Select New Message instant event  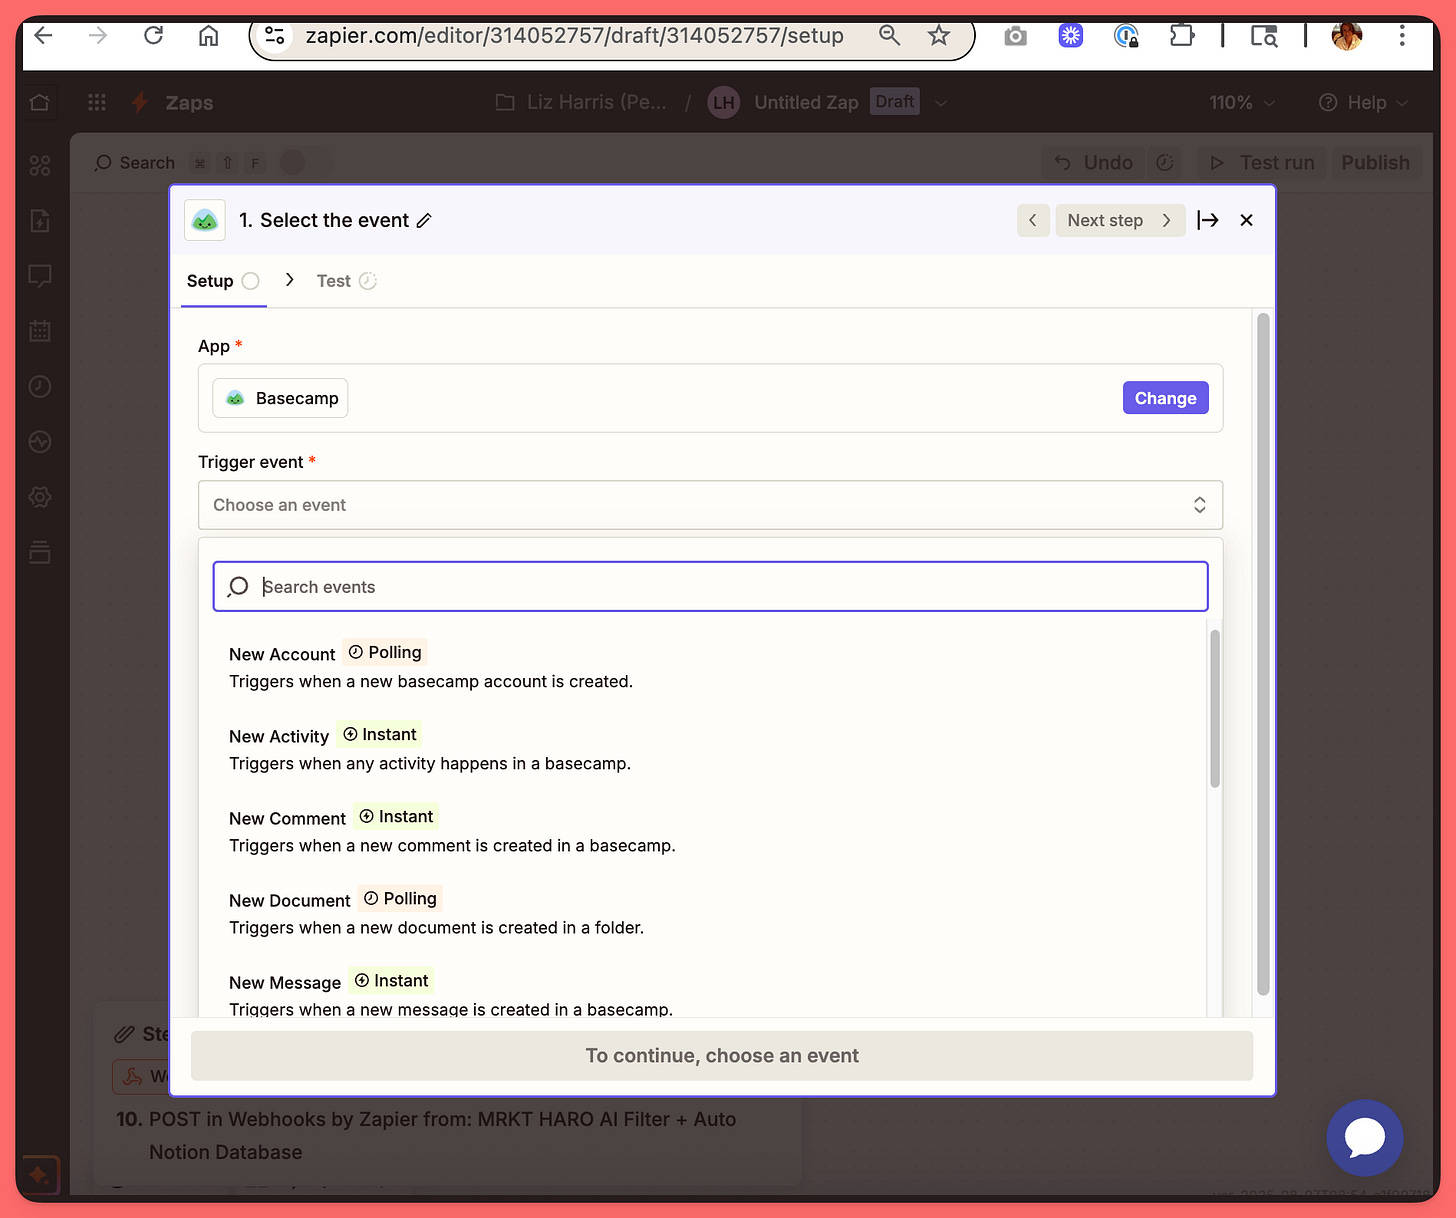(708, 993)
